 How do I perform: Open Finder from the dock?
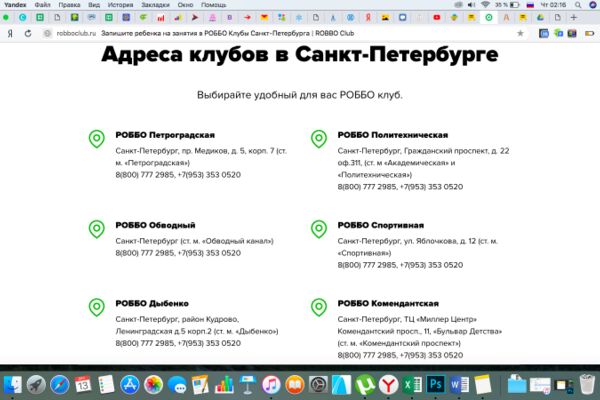point(12,384)
